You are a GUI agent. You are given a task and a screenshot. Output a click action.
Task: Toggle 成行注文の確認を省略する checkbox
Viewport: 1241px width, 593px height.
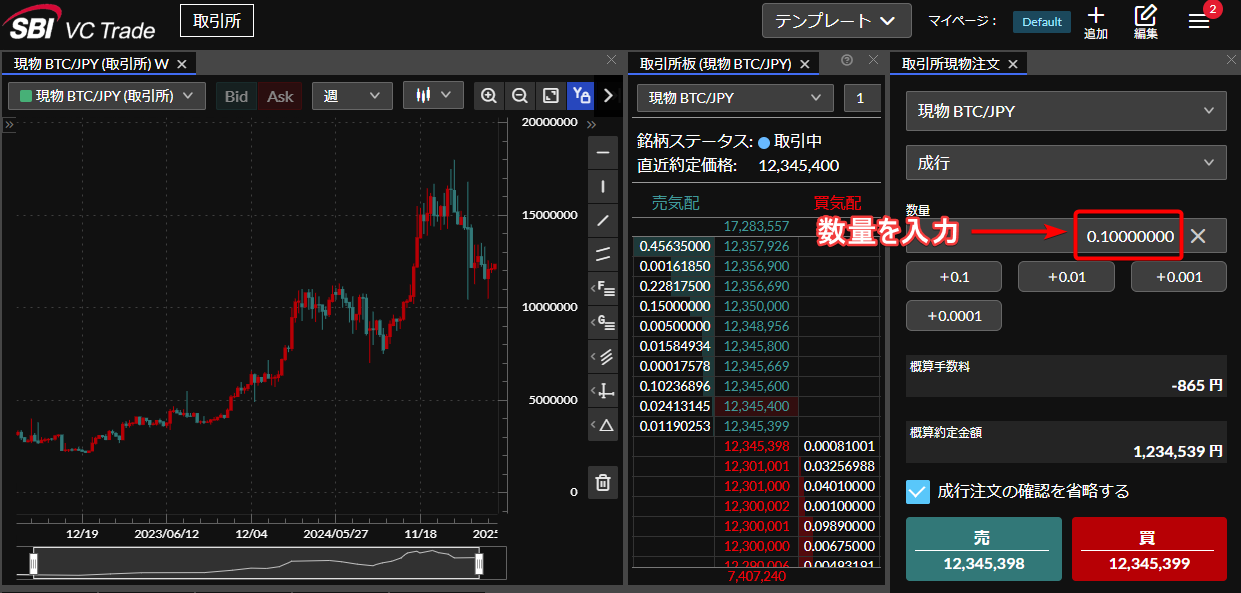tap(917, 491)
